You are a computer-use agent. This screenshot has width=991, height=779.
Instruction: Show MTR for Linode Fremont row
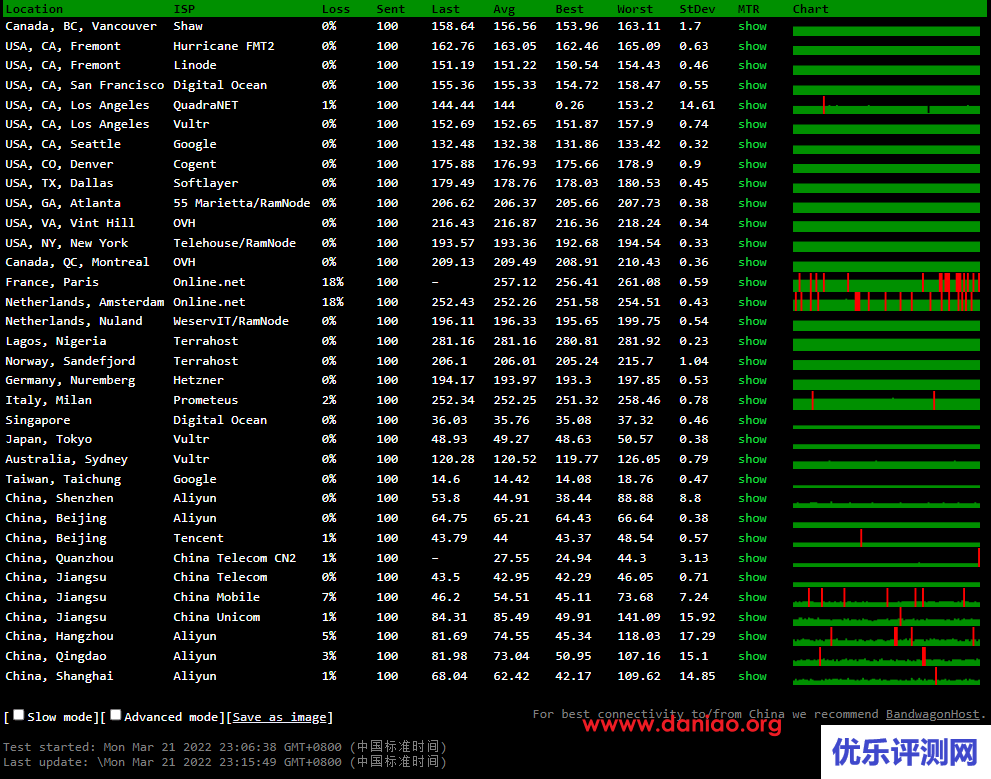[752, 65]
